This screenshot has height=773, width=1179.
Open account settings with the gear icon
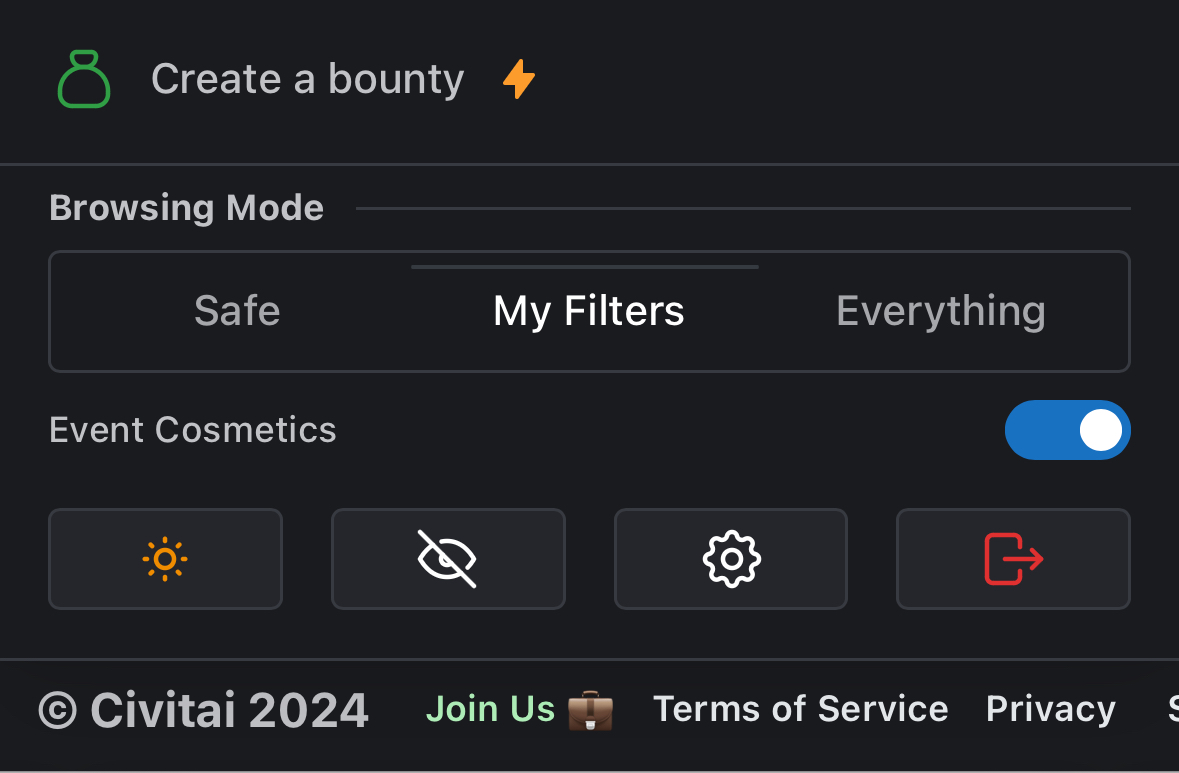click(731, 559)
